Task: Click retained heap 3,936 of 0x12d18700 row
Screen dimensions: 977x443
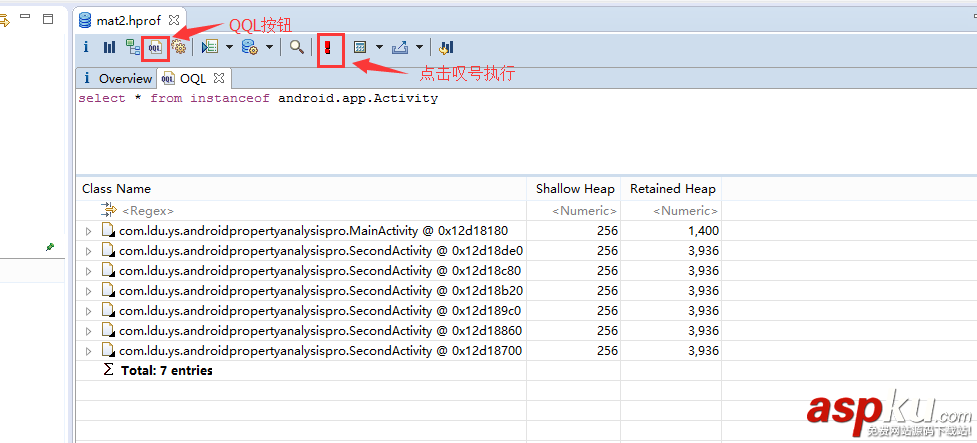Action: (703, 351)
